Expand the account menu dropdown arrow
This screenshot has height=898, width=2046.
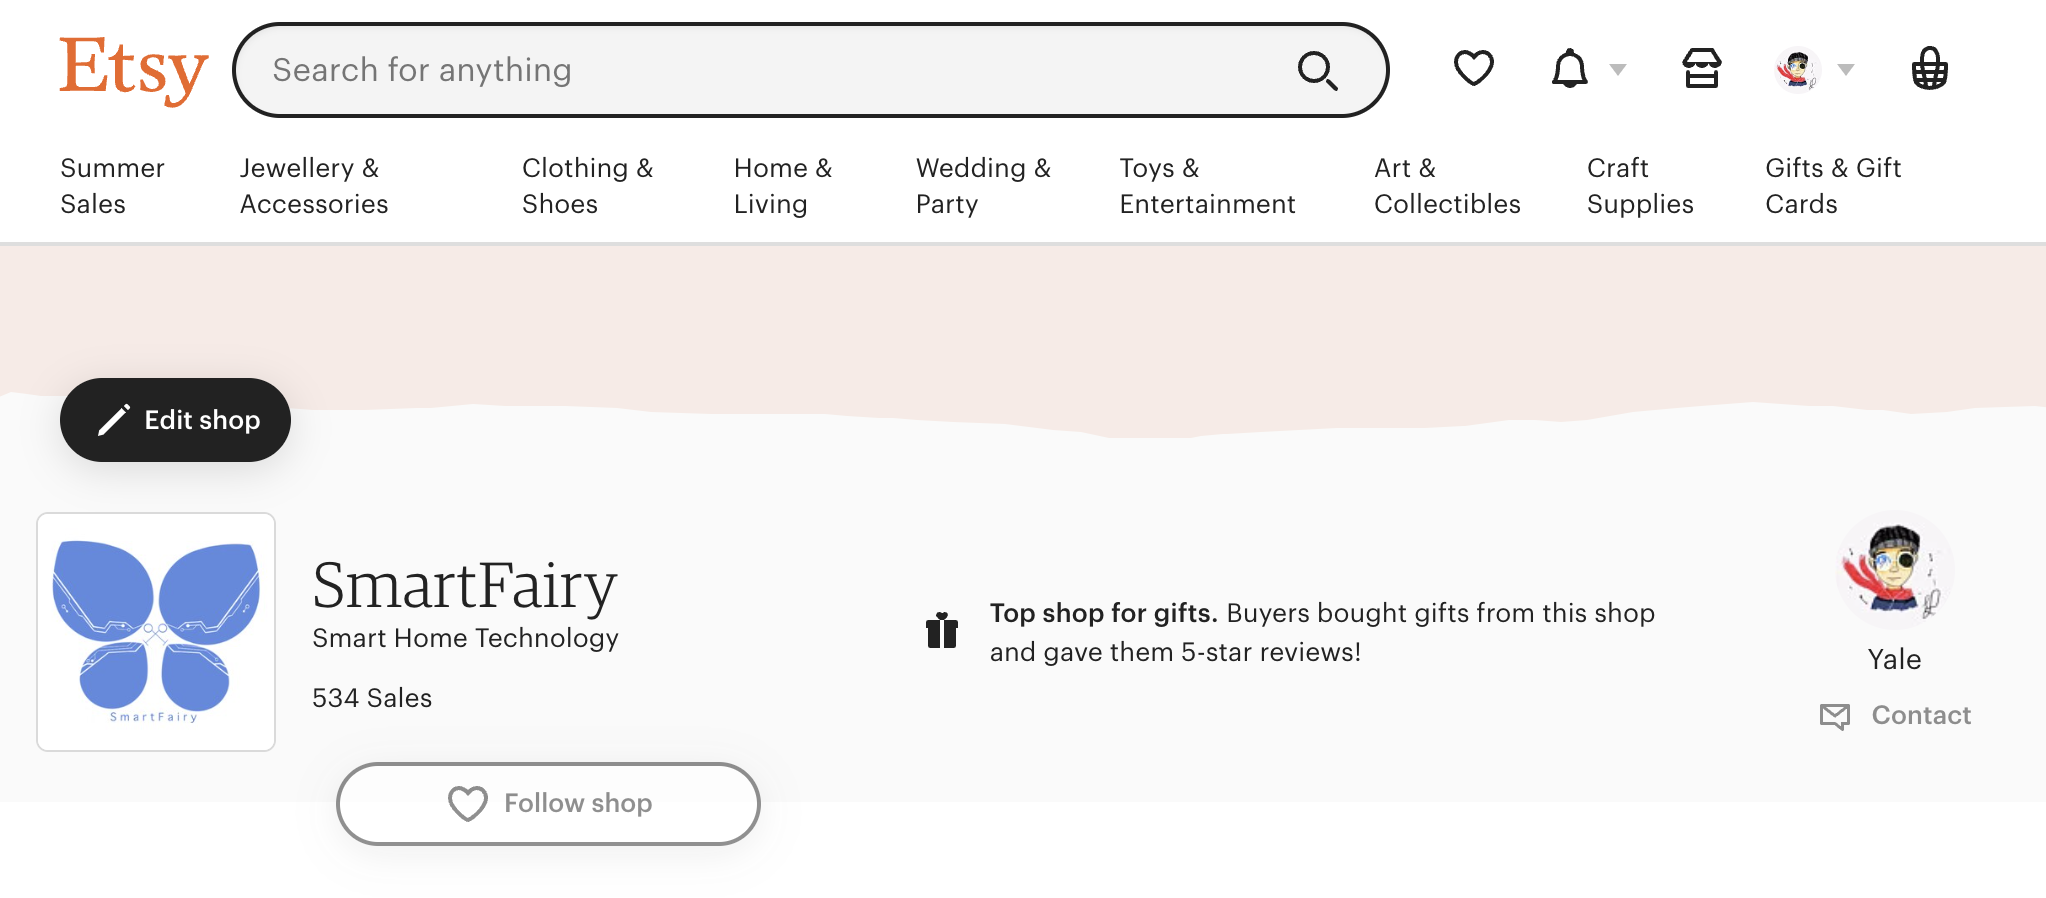point(1846,70)
